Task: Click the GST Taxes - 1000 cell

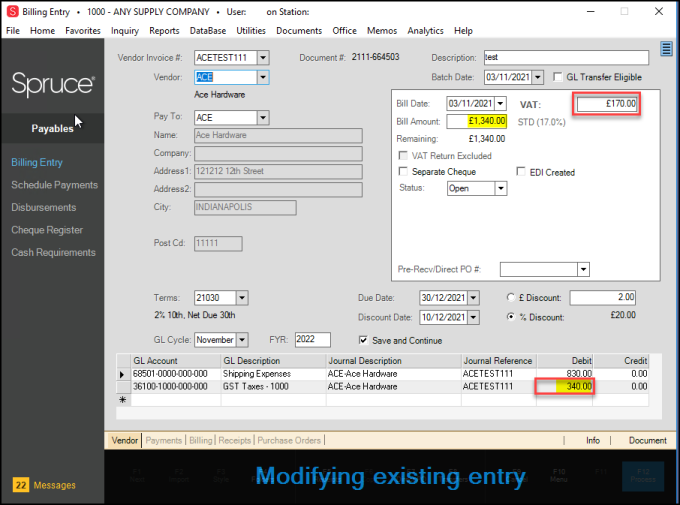Action: click(273, 386)
